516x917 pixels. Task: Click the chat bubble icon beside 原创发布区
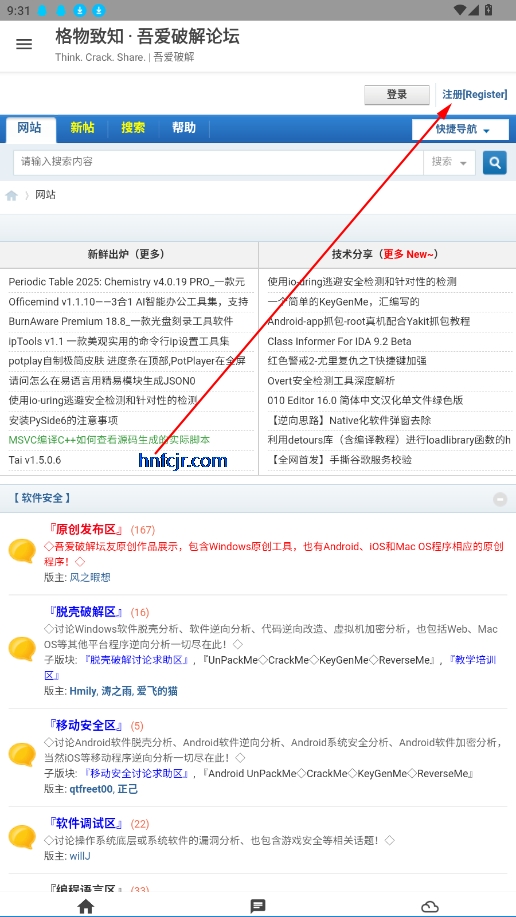pos(22,551)
